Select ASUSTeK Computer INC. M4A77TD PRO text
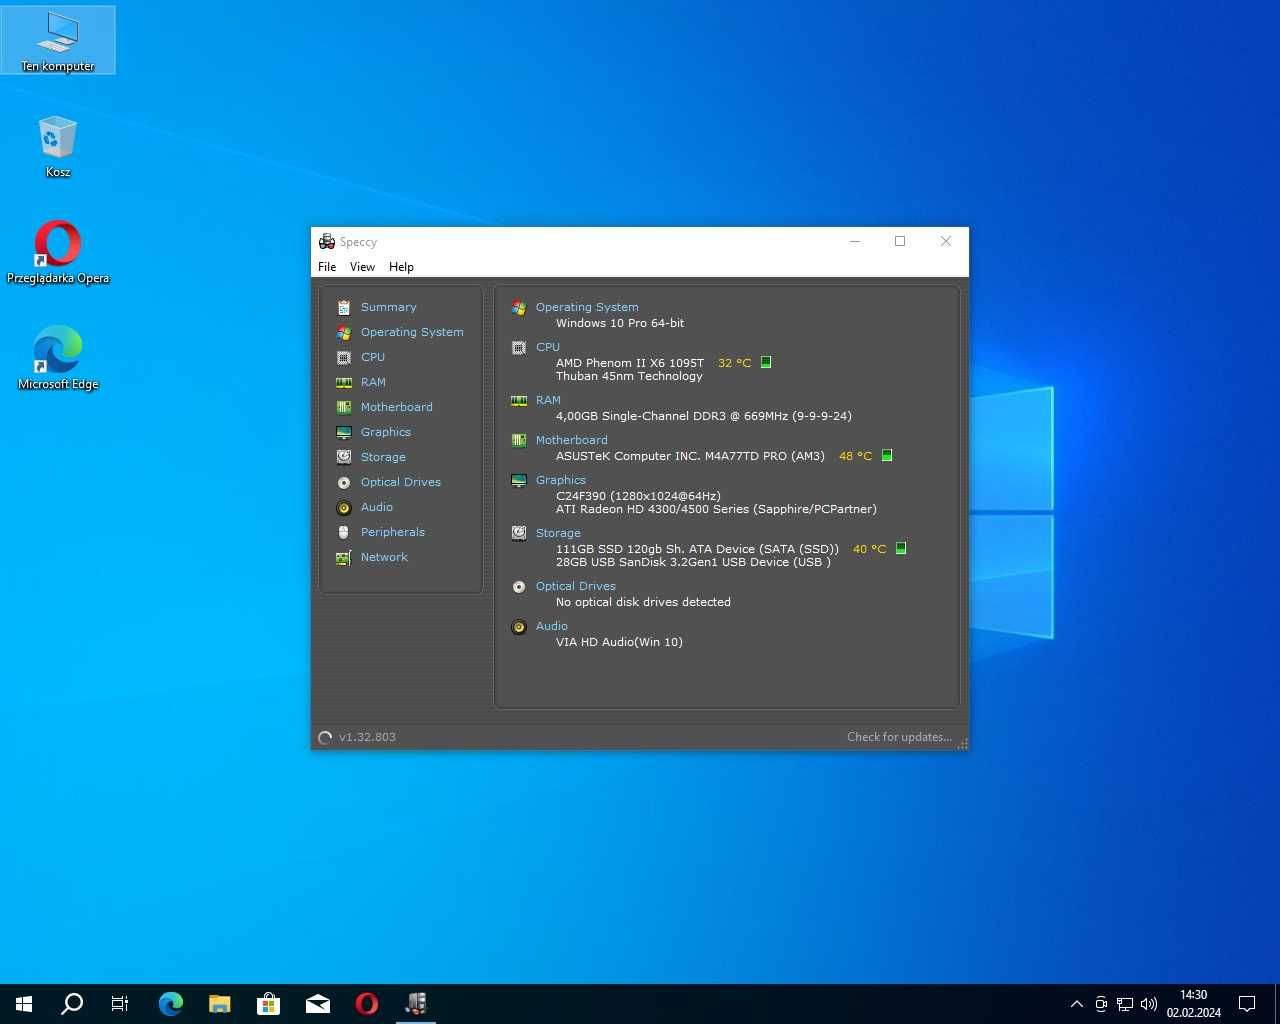The image size is (1280, 1024). click(x=690, y=456)
